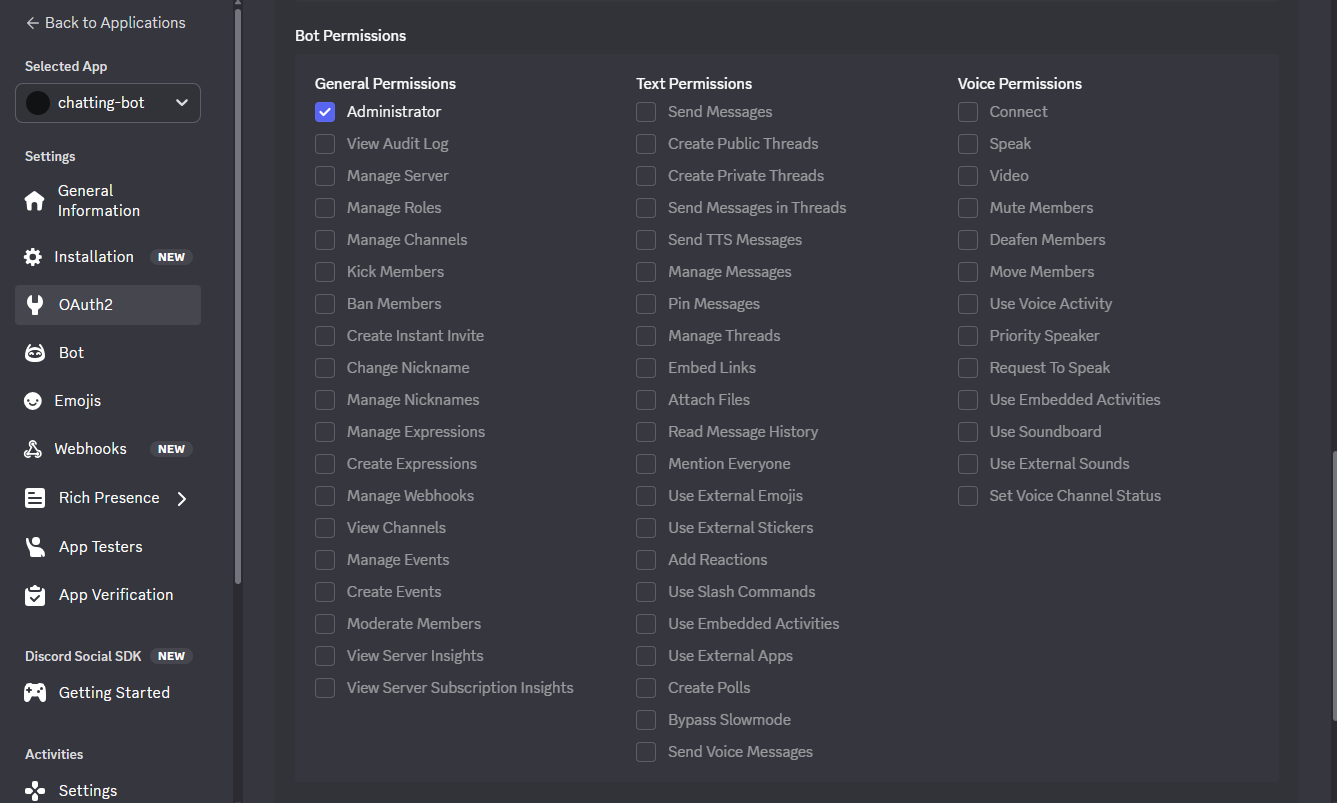This screenshot has height=803, width=1337.
Task: Click the Webhooks icon in sidebar
Action: 33,449
